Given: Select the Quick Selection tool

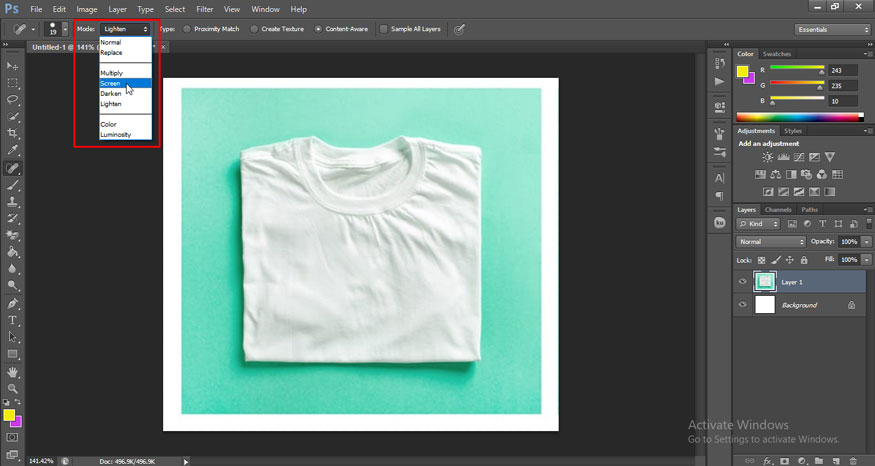Looking at the screenshot, I should pyautogui.click(x=12, y=117).
